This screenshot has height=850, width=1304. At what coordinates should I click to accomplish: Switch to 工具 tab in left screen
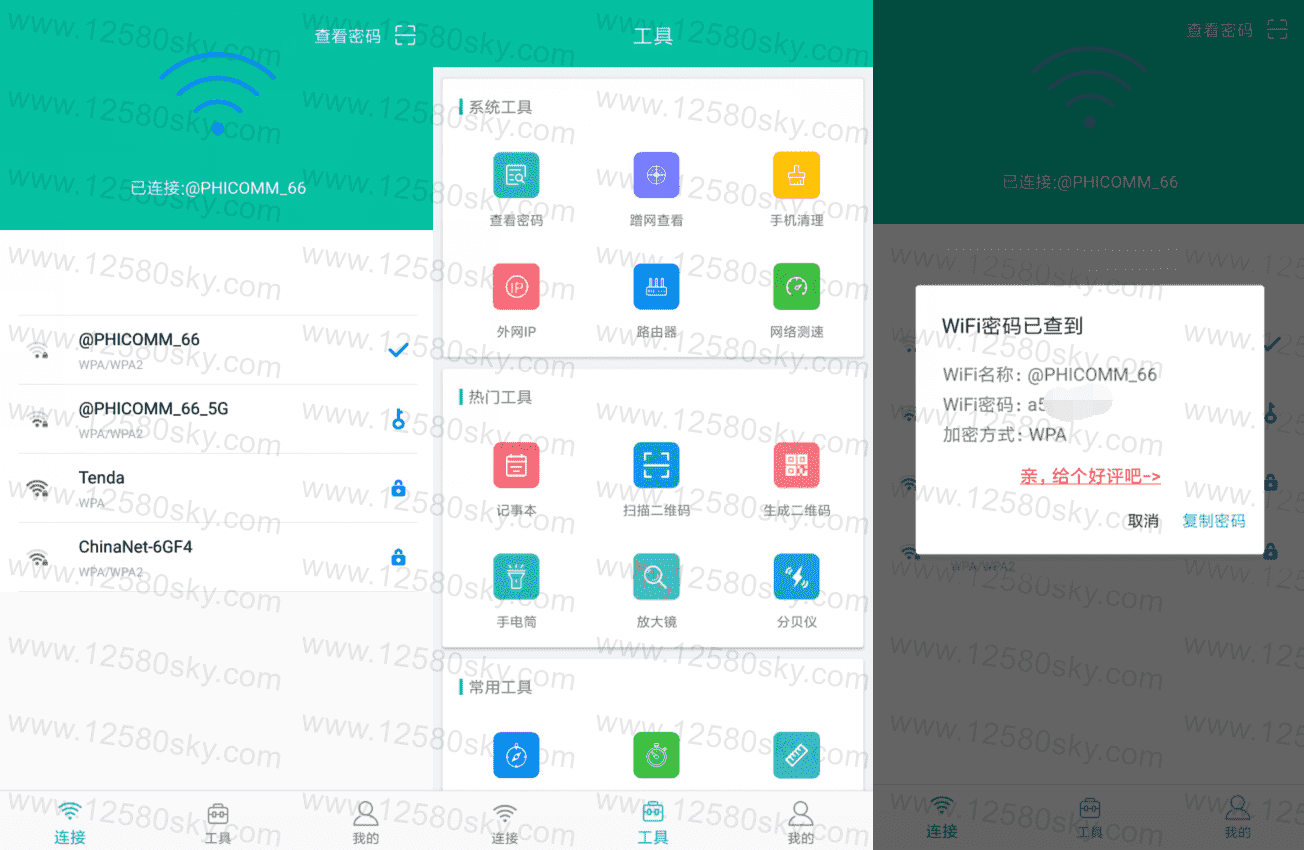coord(218,822)
